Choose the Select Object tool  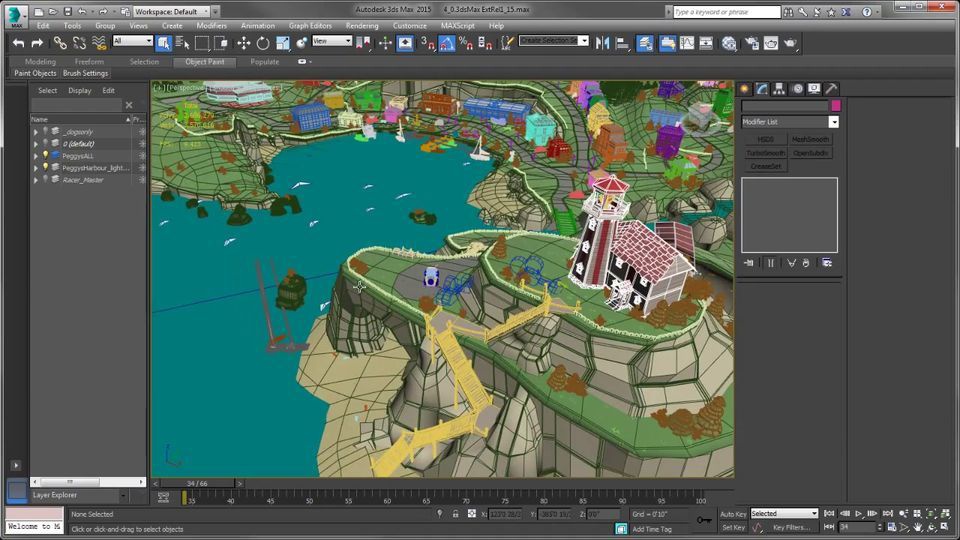[163, 43]
